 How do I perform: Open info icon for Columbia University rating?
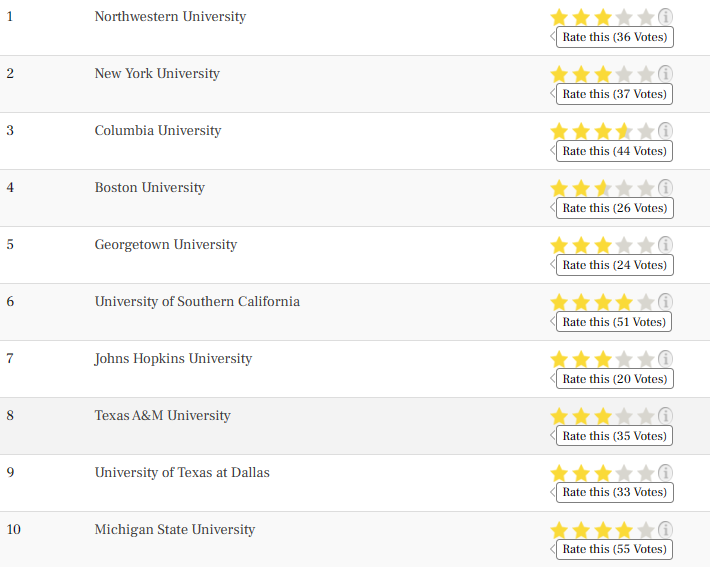pyautogui.click(x=665, y=131)
